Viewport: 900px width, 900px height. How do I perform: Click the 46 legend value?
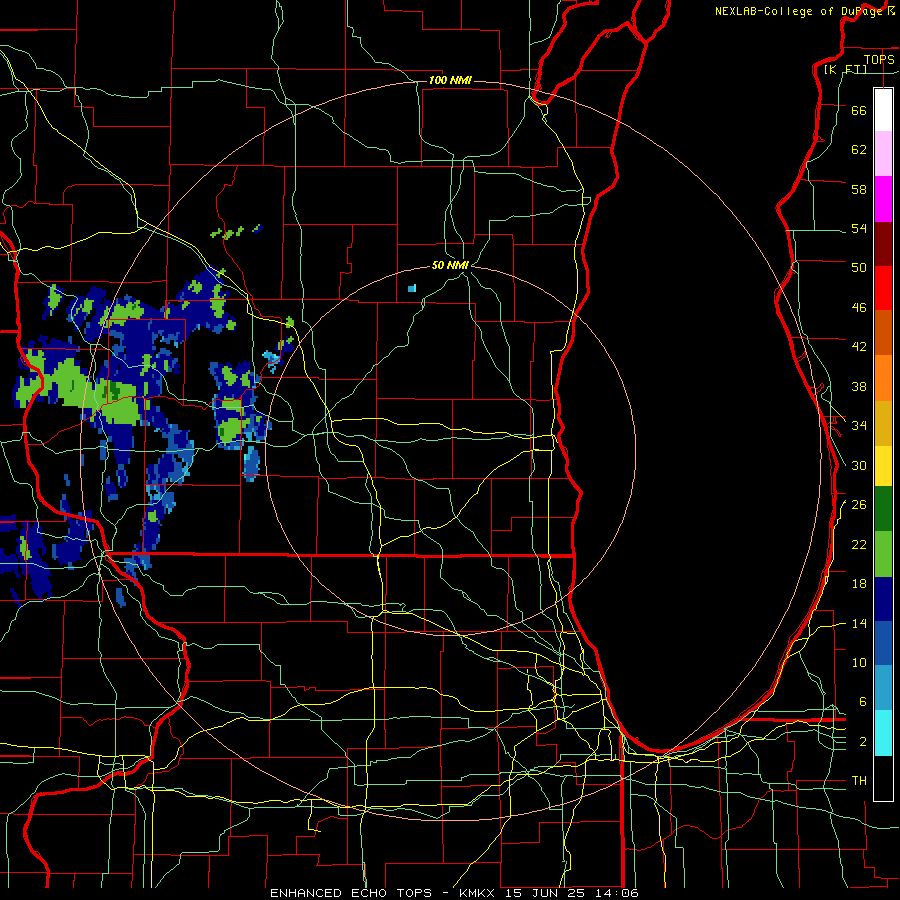[x=859, y=308]
